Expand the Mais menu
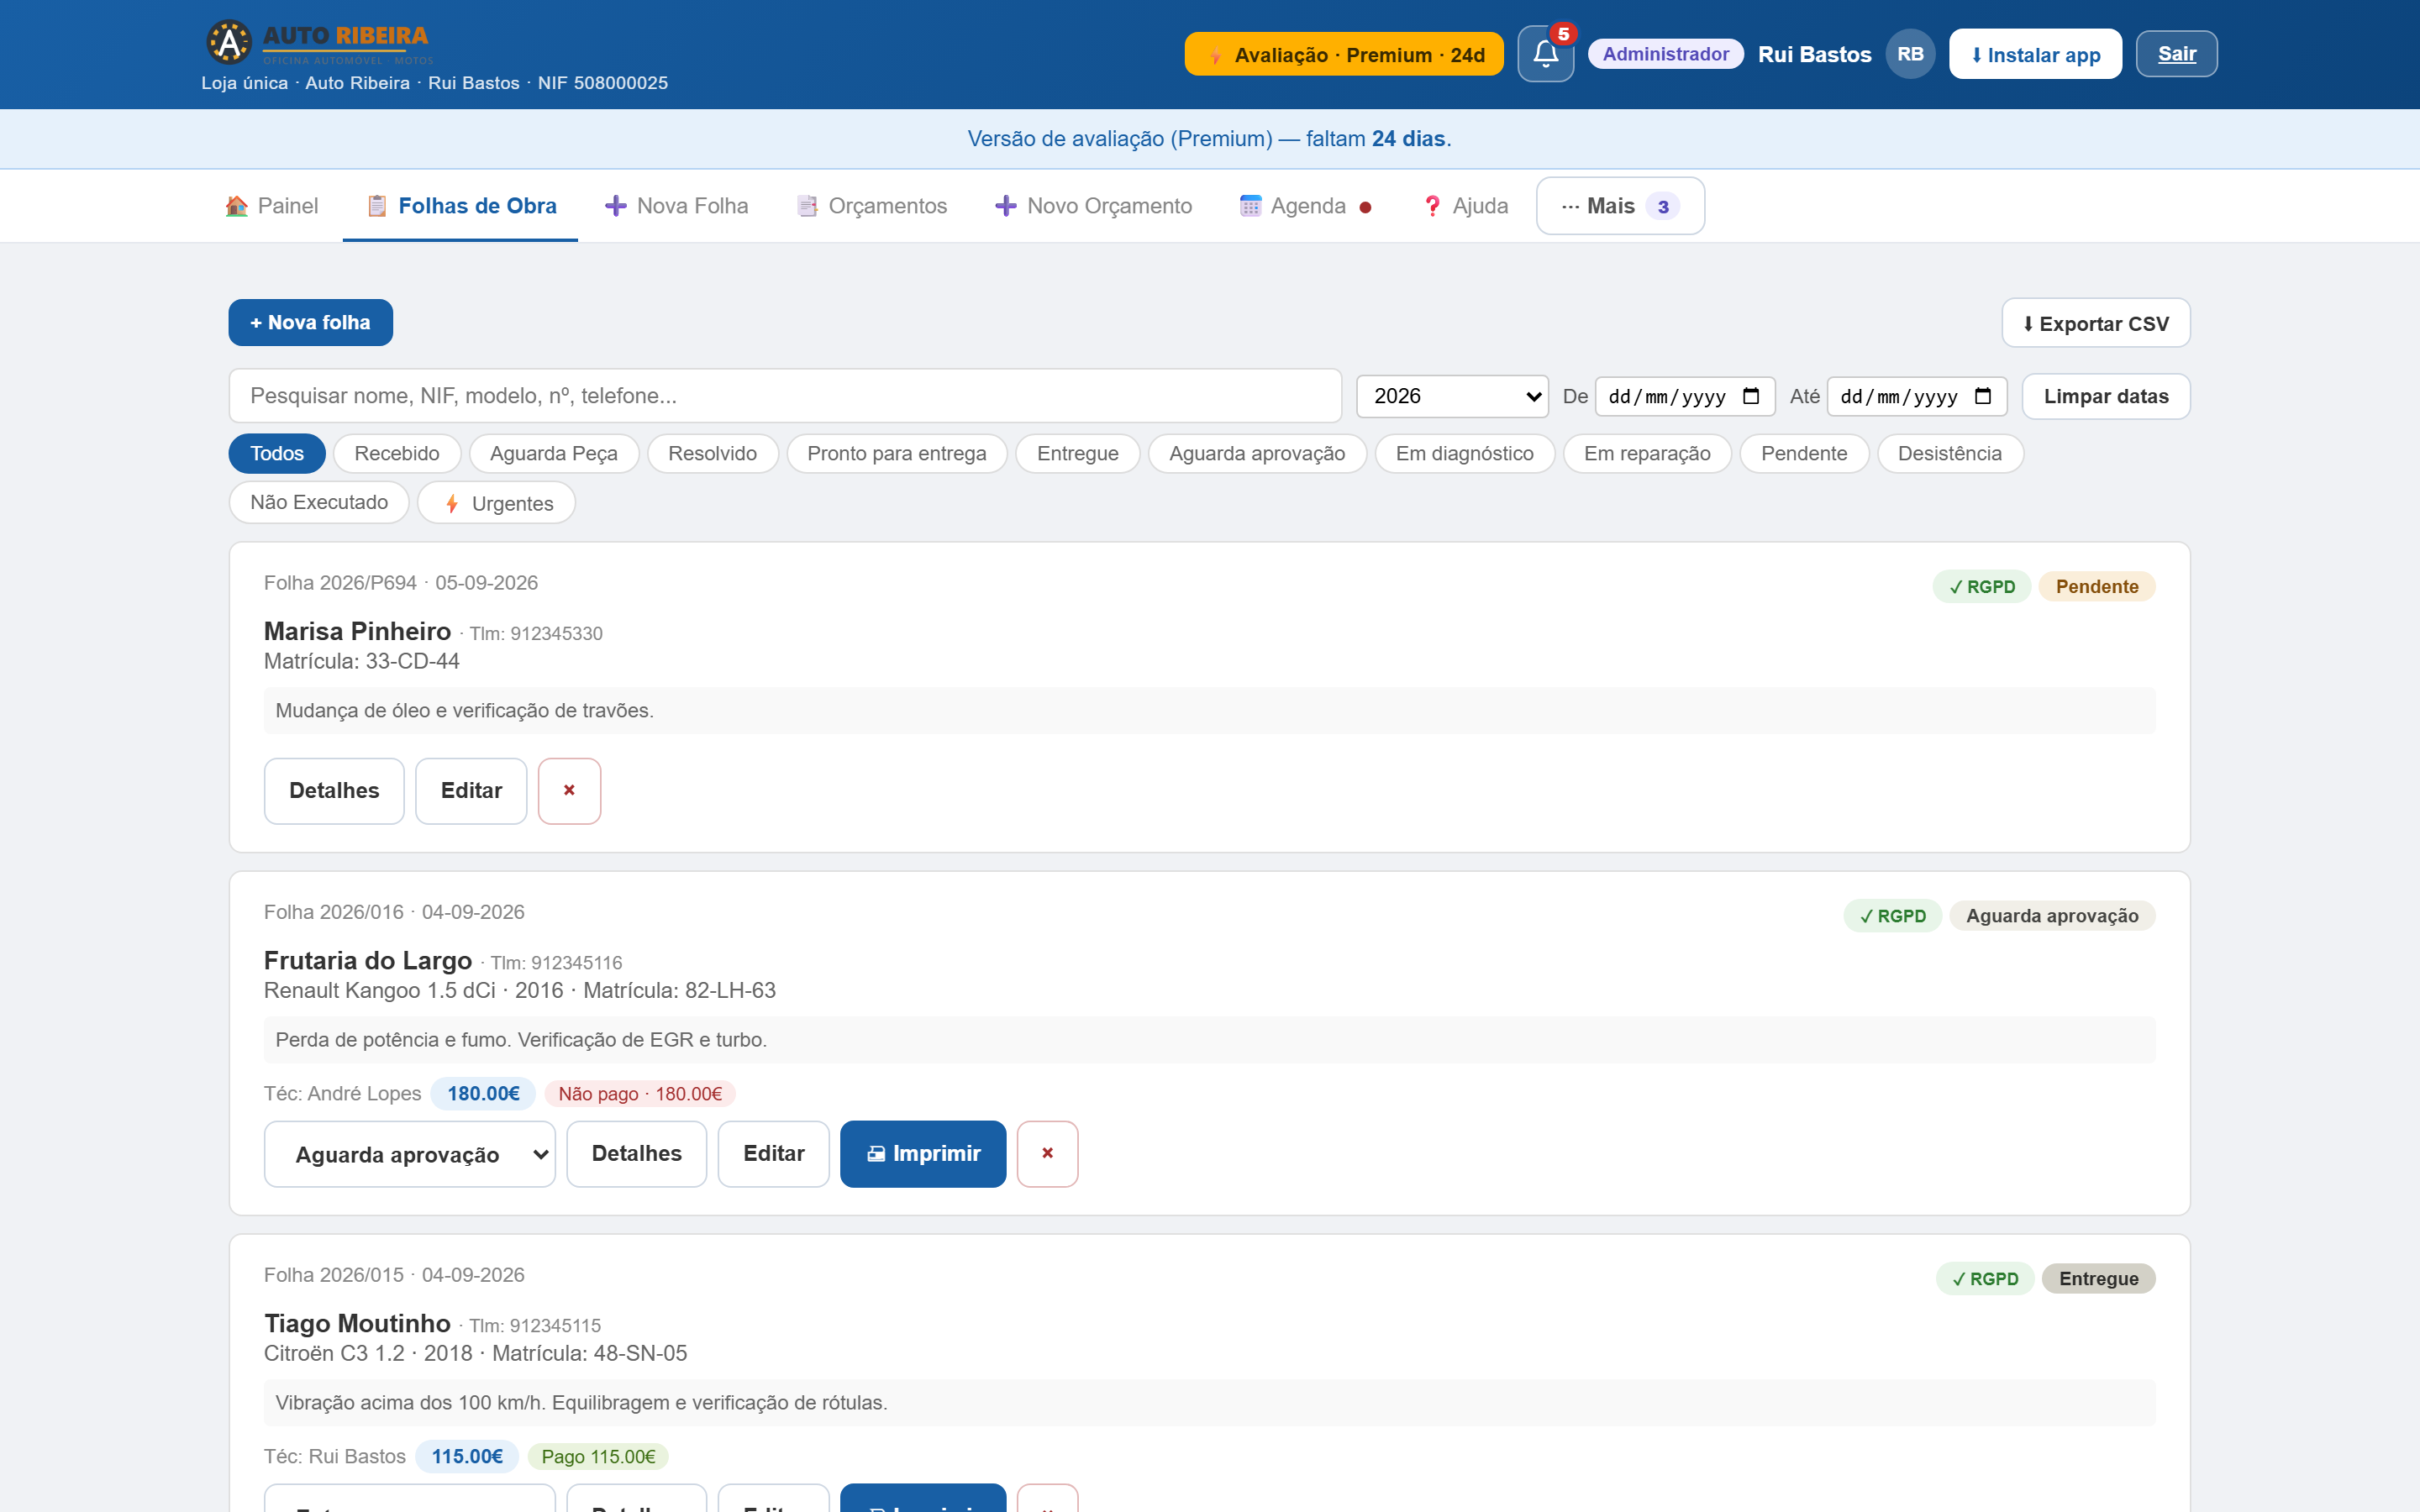This screenshot has height=1512, width=2420. pos(1620,206)
